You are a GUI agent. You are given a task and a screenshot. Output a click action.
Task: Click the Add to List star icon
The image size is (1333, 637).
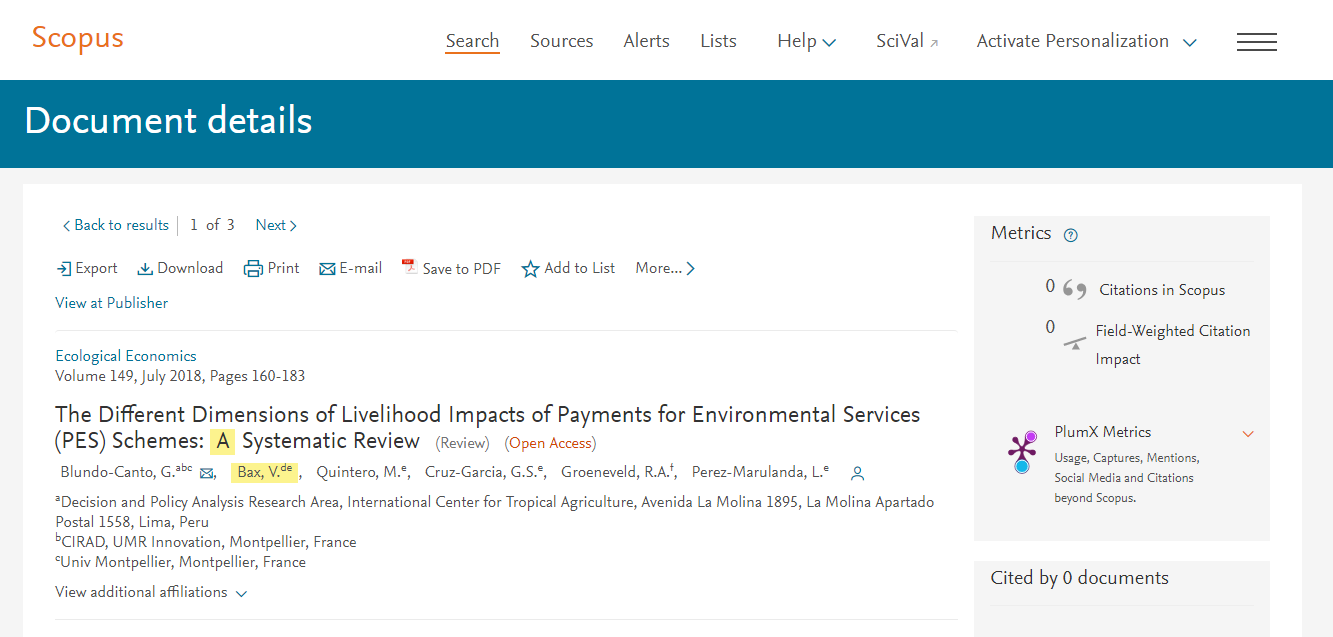click(x=530, y=269)
